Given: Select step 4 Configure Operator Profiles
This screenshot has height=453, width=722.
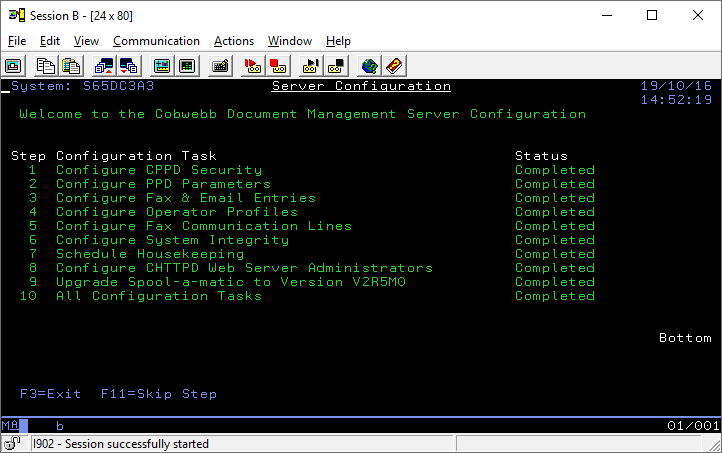Looking at the screenshot, I should tap(177, 212).
